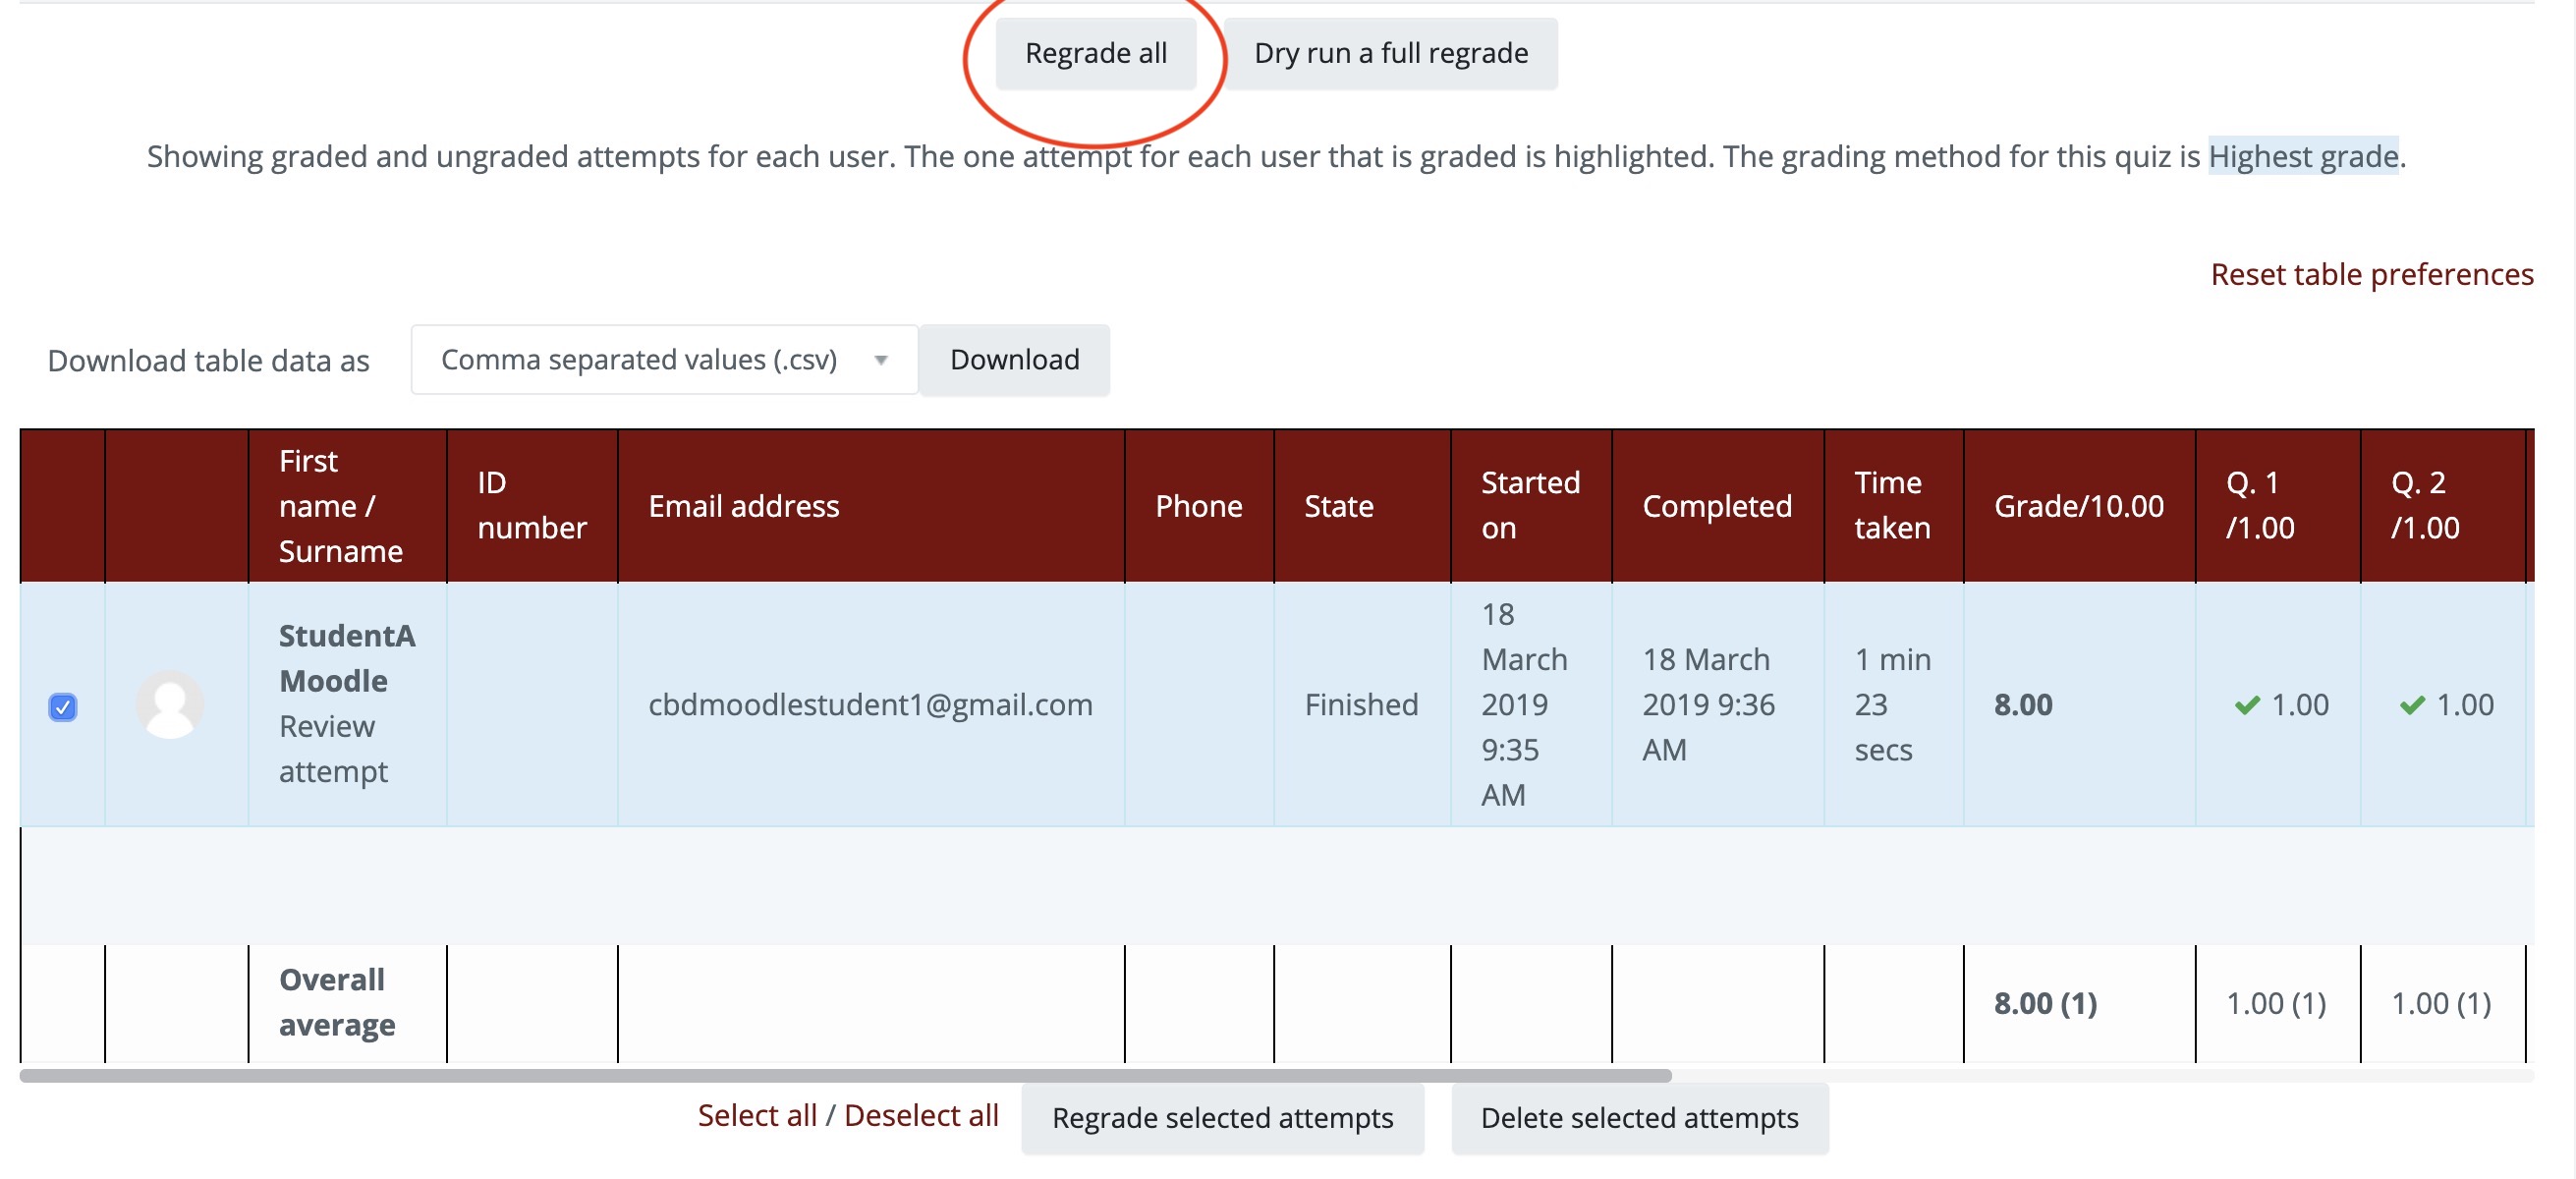The width and height of the screenshot is (2576, 1179).
Task: Sort by Grade/10.00 column header
Action: click(x=2078, y=506)
